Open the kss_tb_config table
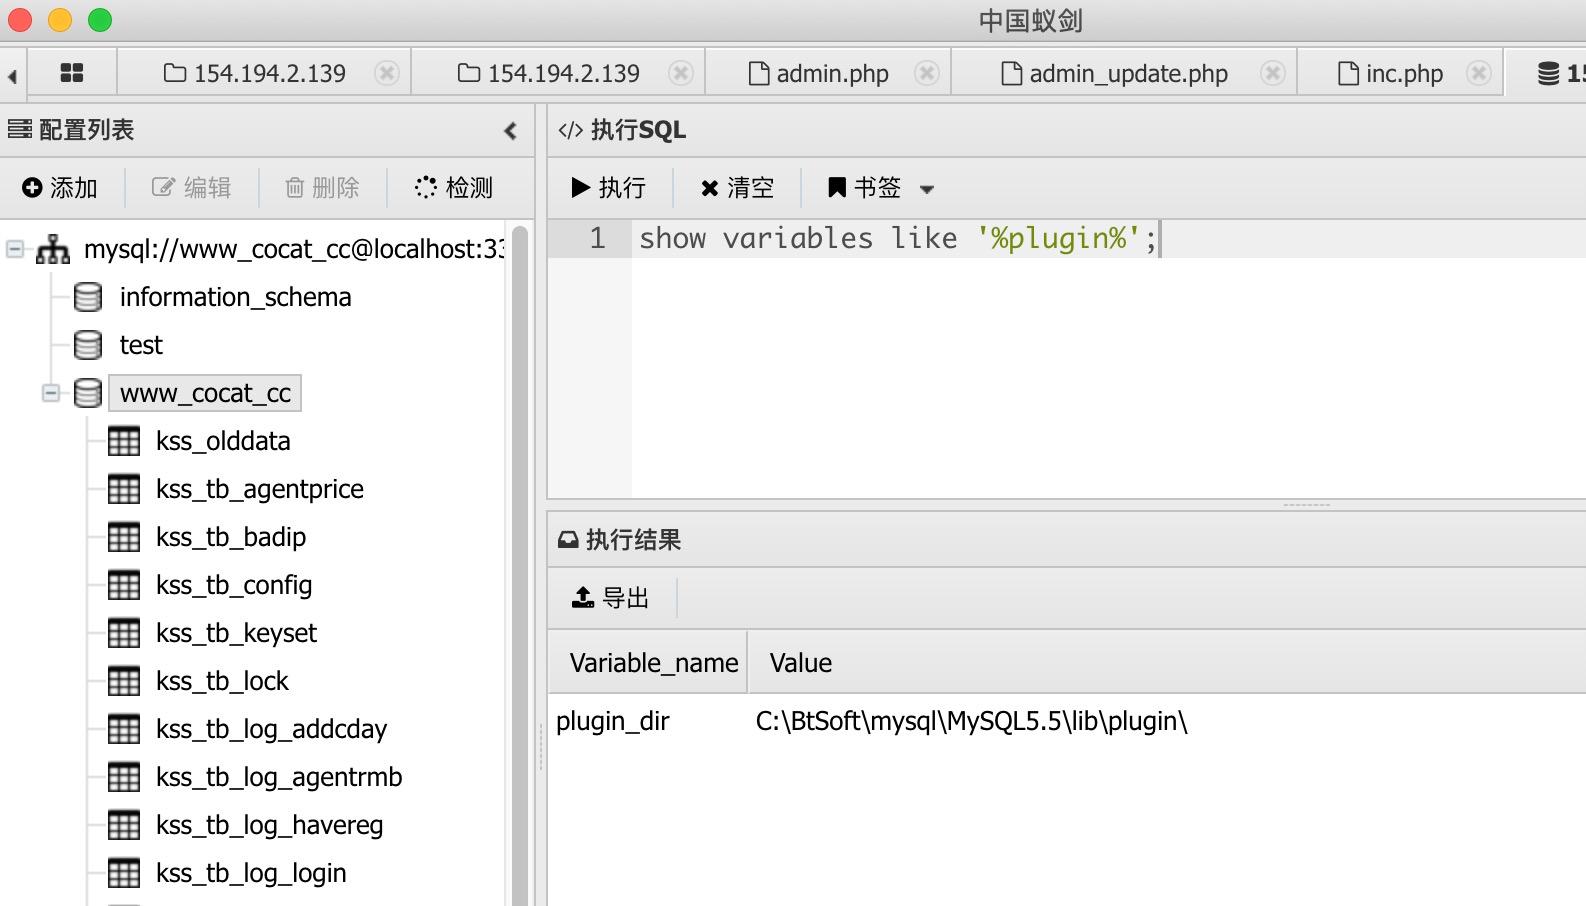The height and width of the screenshot is (906, 1586). [x=234, y=585]
